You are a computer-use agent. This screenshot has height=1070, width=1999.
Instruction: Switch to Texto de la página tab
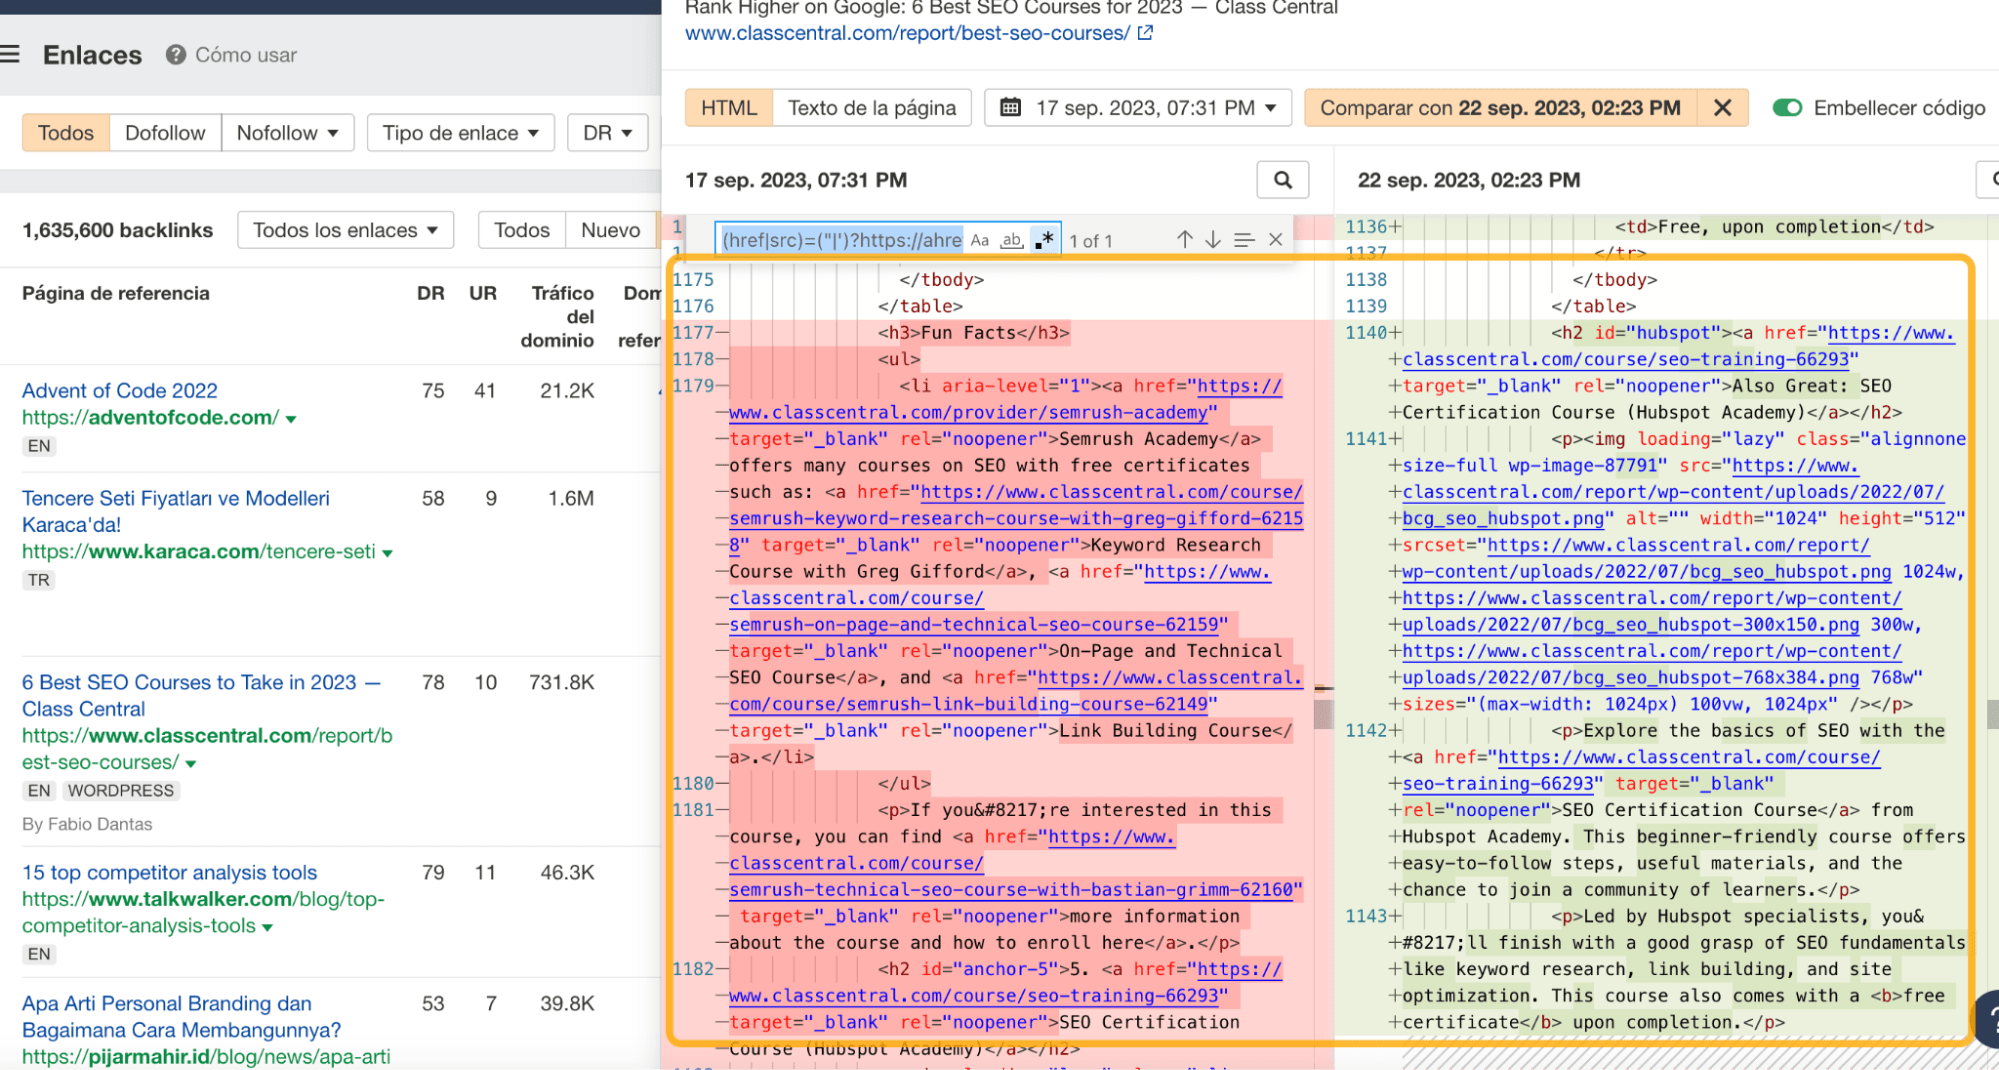871,108
